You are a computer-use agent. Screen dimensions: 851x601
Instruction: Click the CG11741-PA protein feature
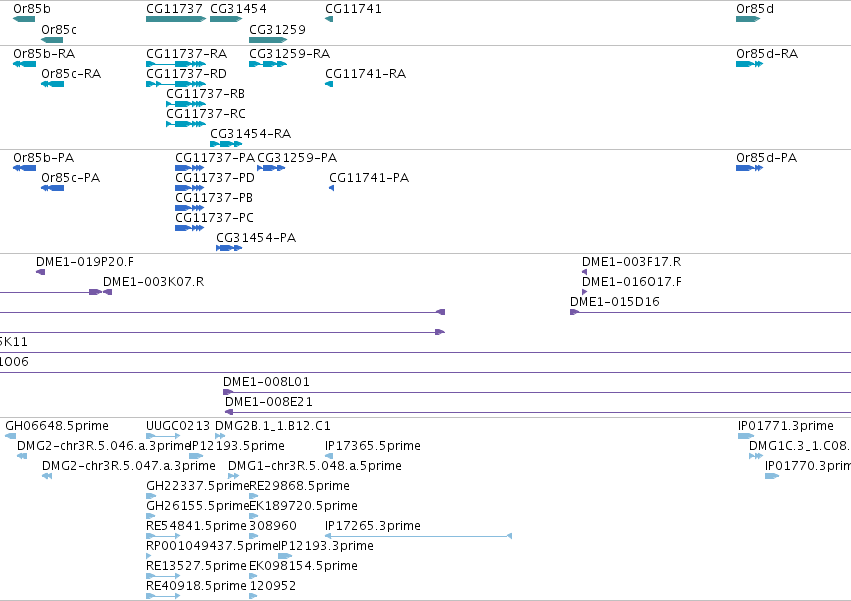pyautogui.click(x=332, y=188)
